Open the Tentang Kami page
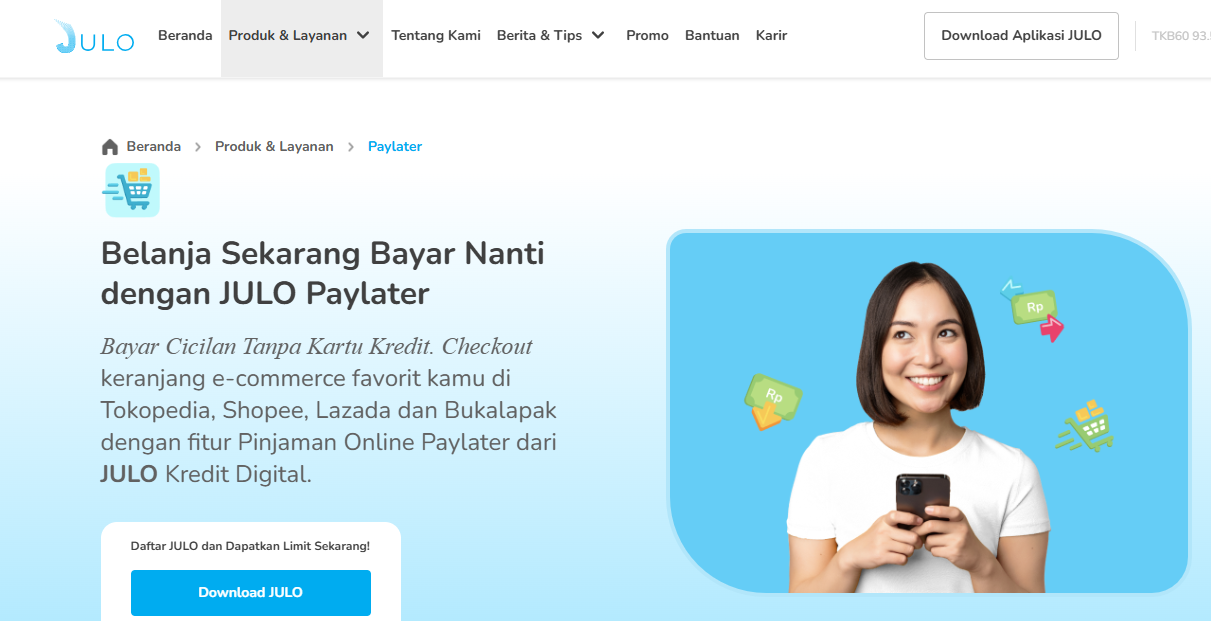Image resolution: width=1211 pixels, height=621 pixels. click(x=436, y=35)
